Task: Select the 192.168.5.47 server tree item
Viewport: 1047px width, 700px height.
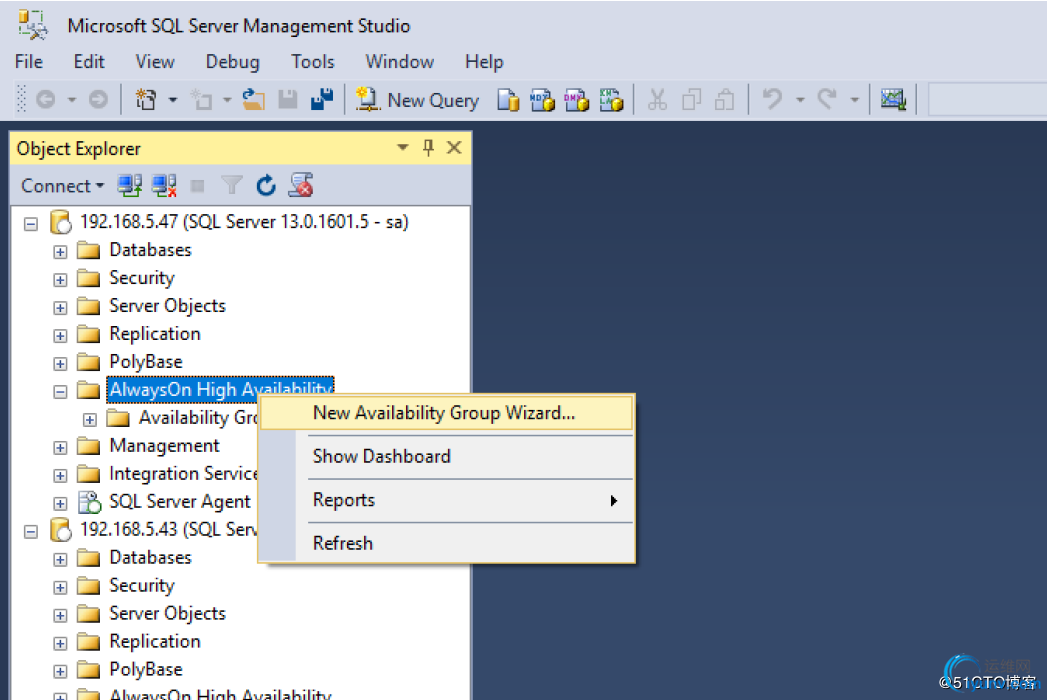Action: [x=244, y=222]
